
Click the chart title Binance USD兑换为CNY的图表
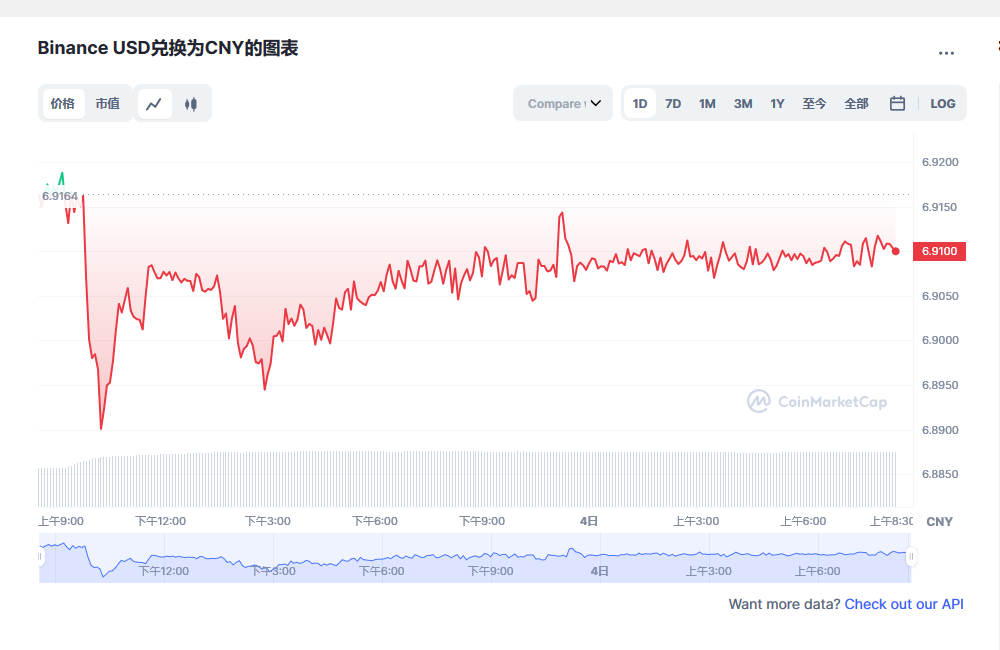[x=168, y=48]
